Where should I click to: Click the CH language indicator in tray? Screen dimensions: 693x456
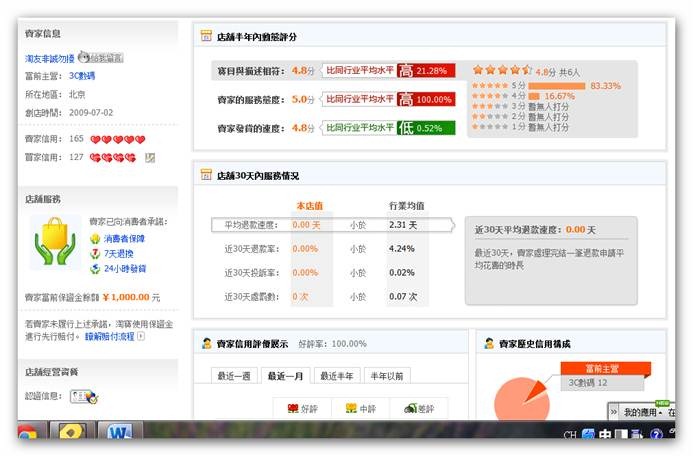pyautogui.click(x=570, y=435)
